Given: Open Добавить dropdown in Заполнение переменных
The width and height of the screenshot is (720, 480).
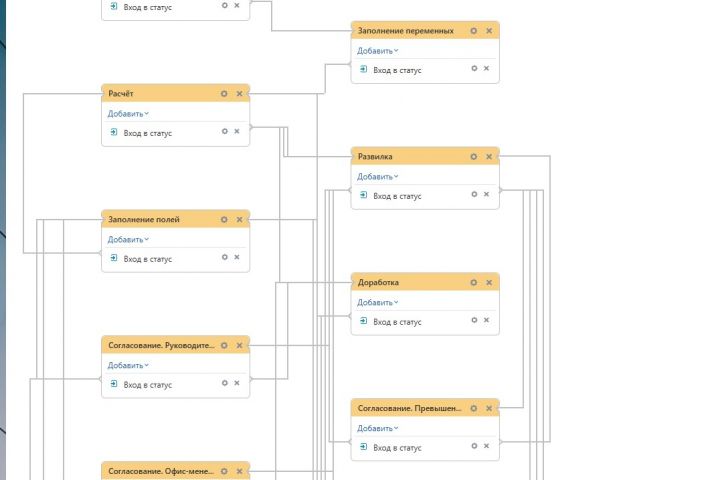Looking at the screenshot, I should (x=378, y=51).
